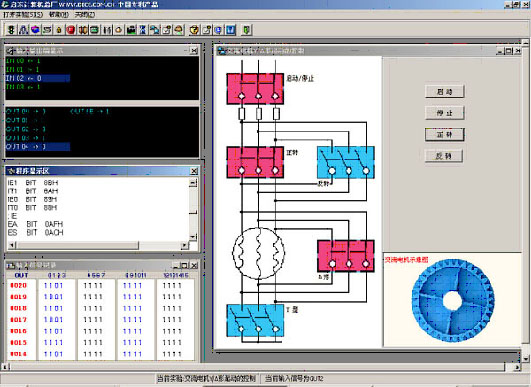The height and width of the screenshot is (387, 531).
Task: Open the 关闭(Z) menu
Action: click(x=85, y=15)
